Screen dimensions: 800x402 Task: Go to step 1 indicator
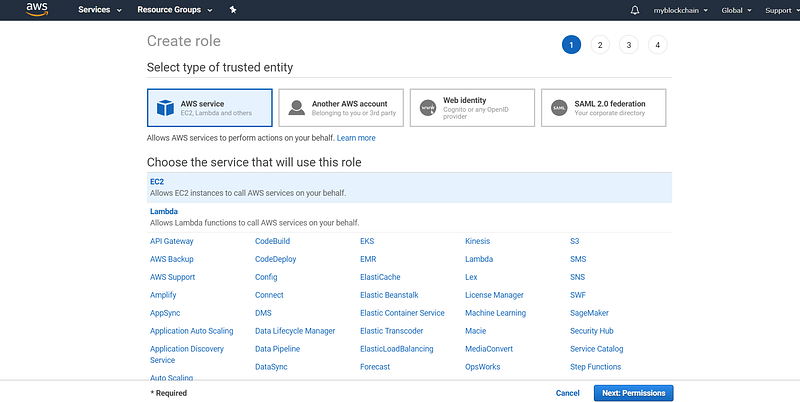click(x=571, y=45)
